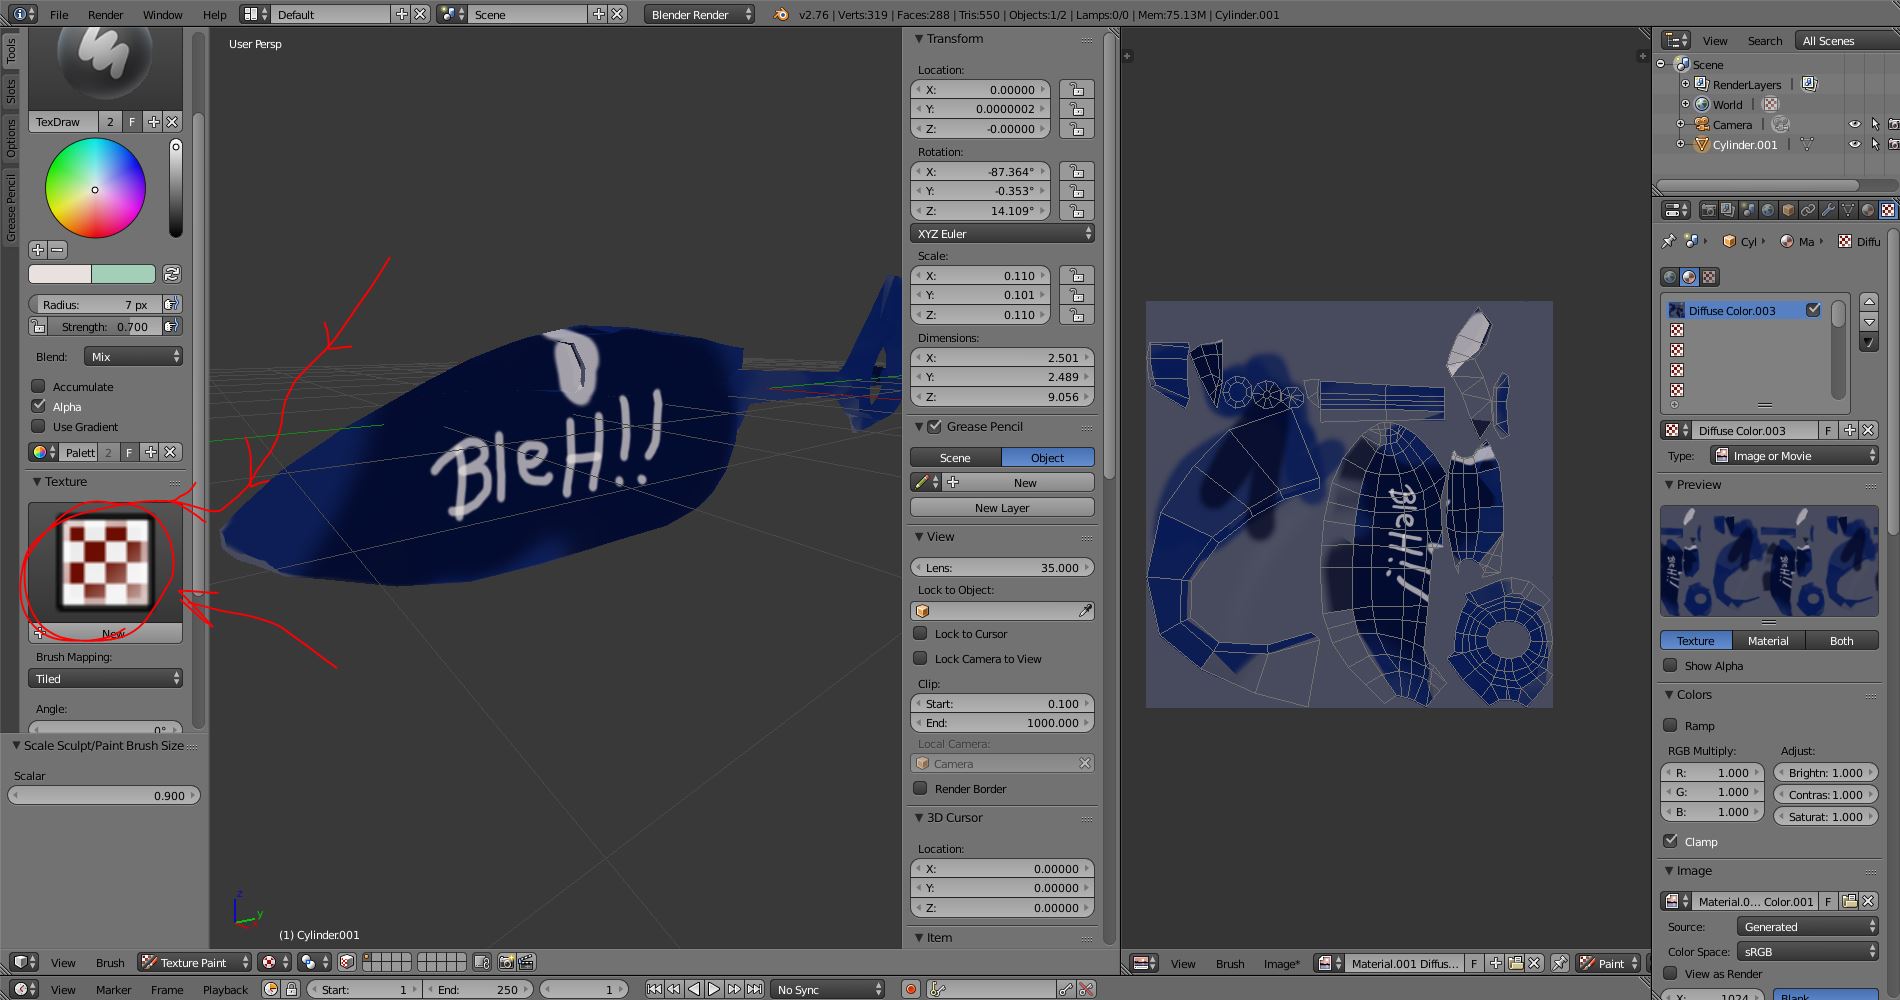Open the Material tab (sphere icon)
The width and height of the screenshot is (1900, 1000).
click(1868, 210)
